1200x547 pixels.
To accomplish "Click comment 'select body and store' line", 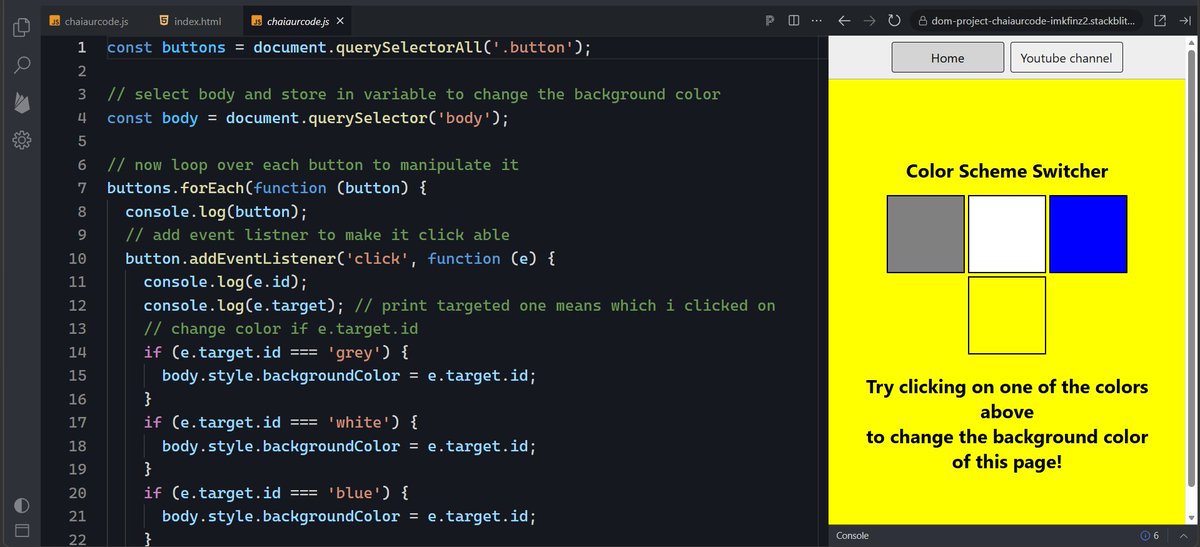I will (x=413, y=94).
